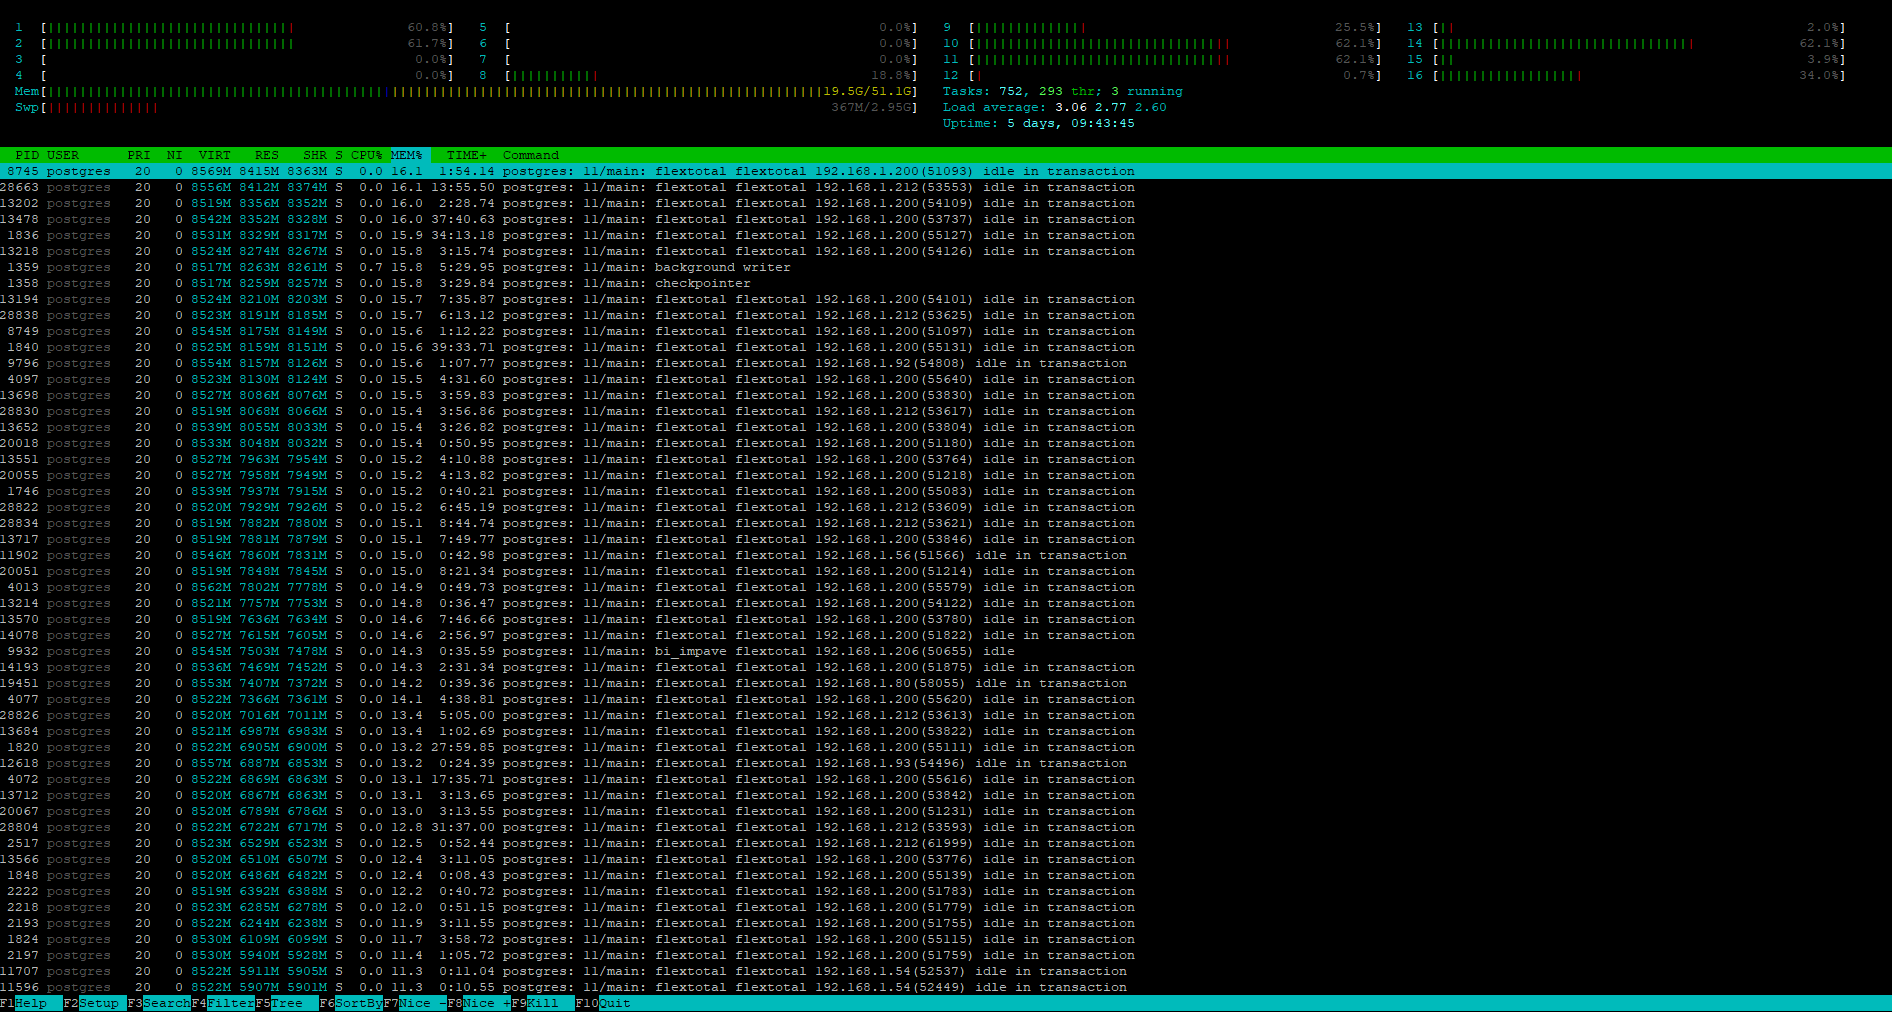Select process row PID 1836
The height and width of the screenshot is (1012, 1892).
(946, 235)
